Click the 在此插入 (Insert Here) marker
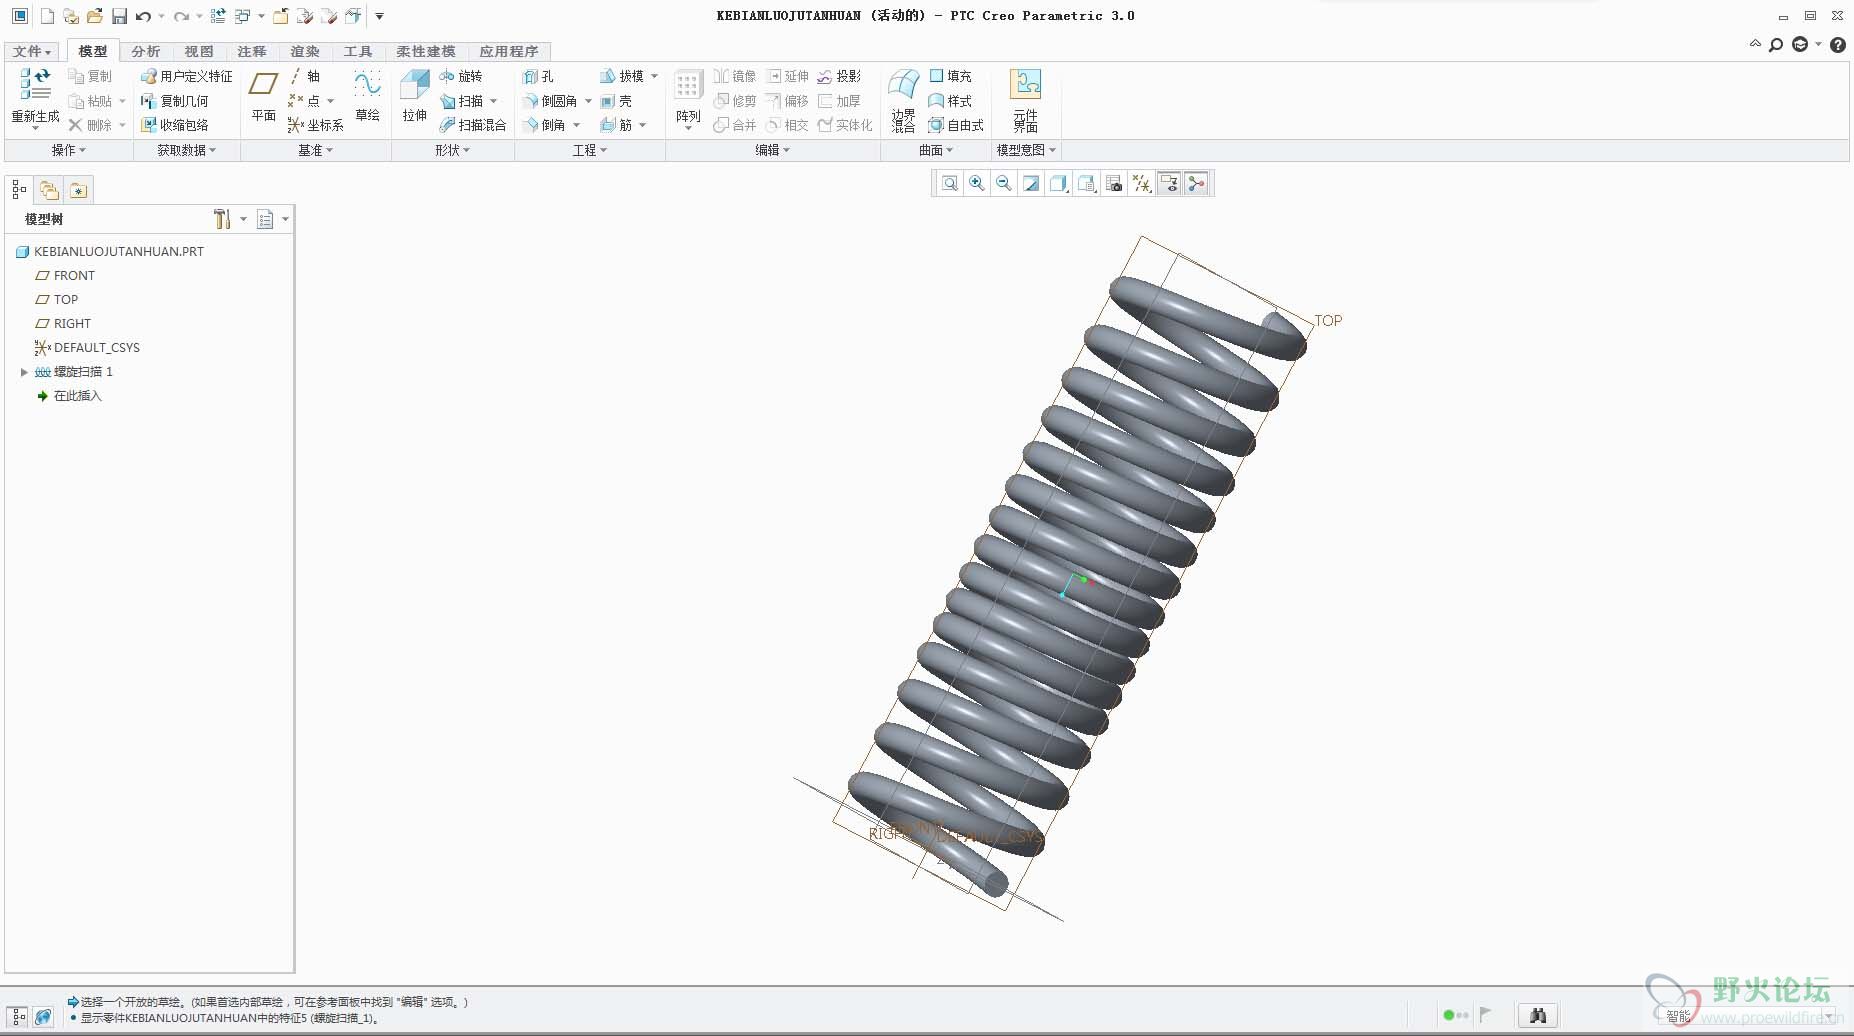 pos(69,396)
